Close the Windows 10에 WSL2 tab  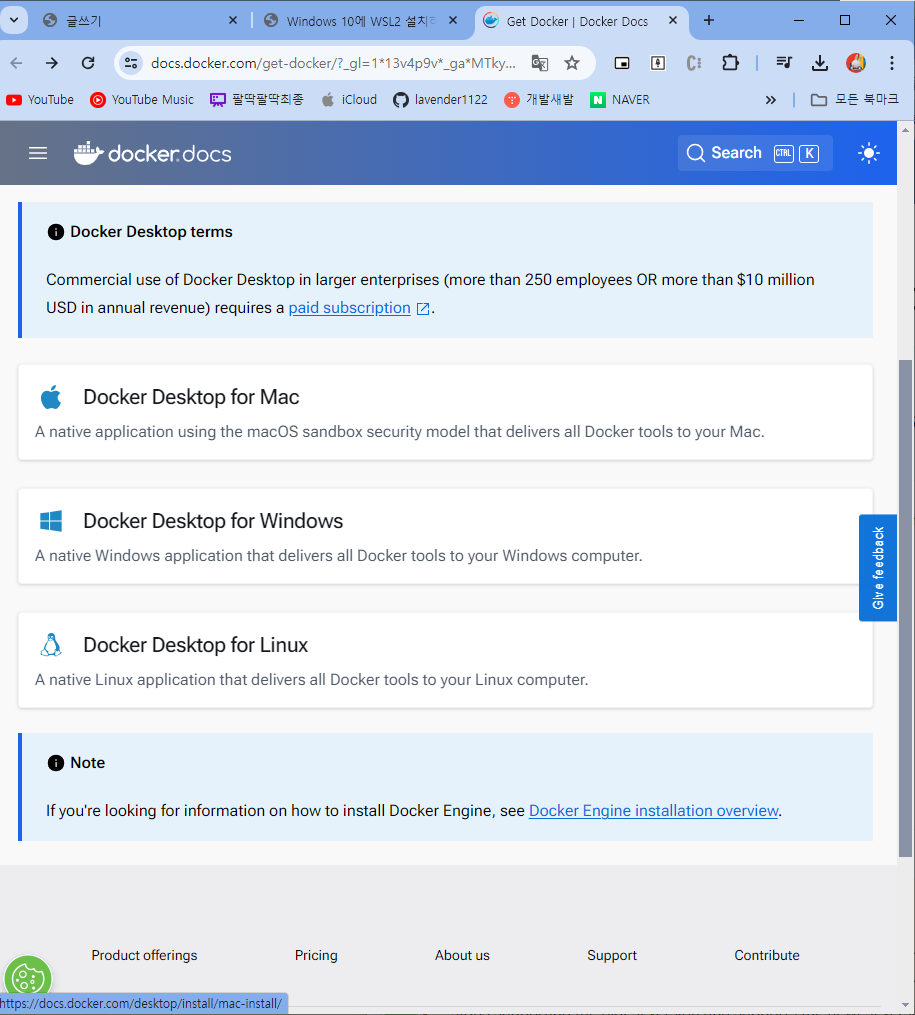(453, 21)
